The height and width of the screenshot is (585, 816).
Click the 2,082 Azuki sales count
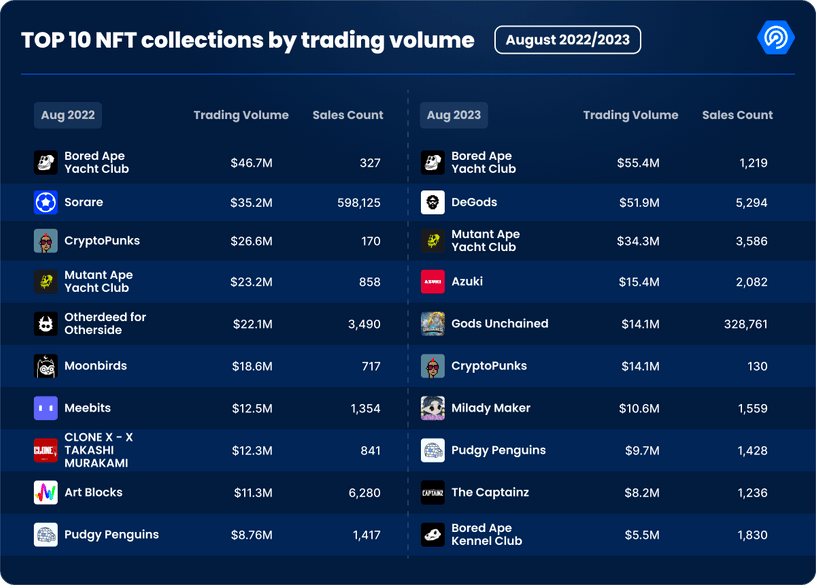[x=751, y=282]
